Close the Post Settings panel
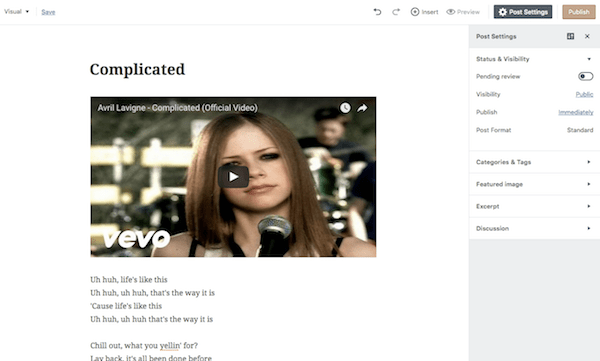 [x=587, y=36]
